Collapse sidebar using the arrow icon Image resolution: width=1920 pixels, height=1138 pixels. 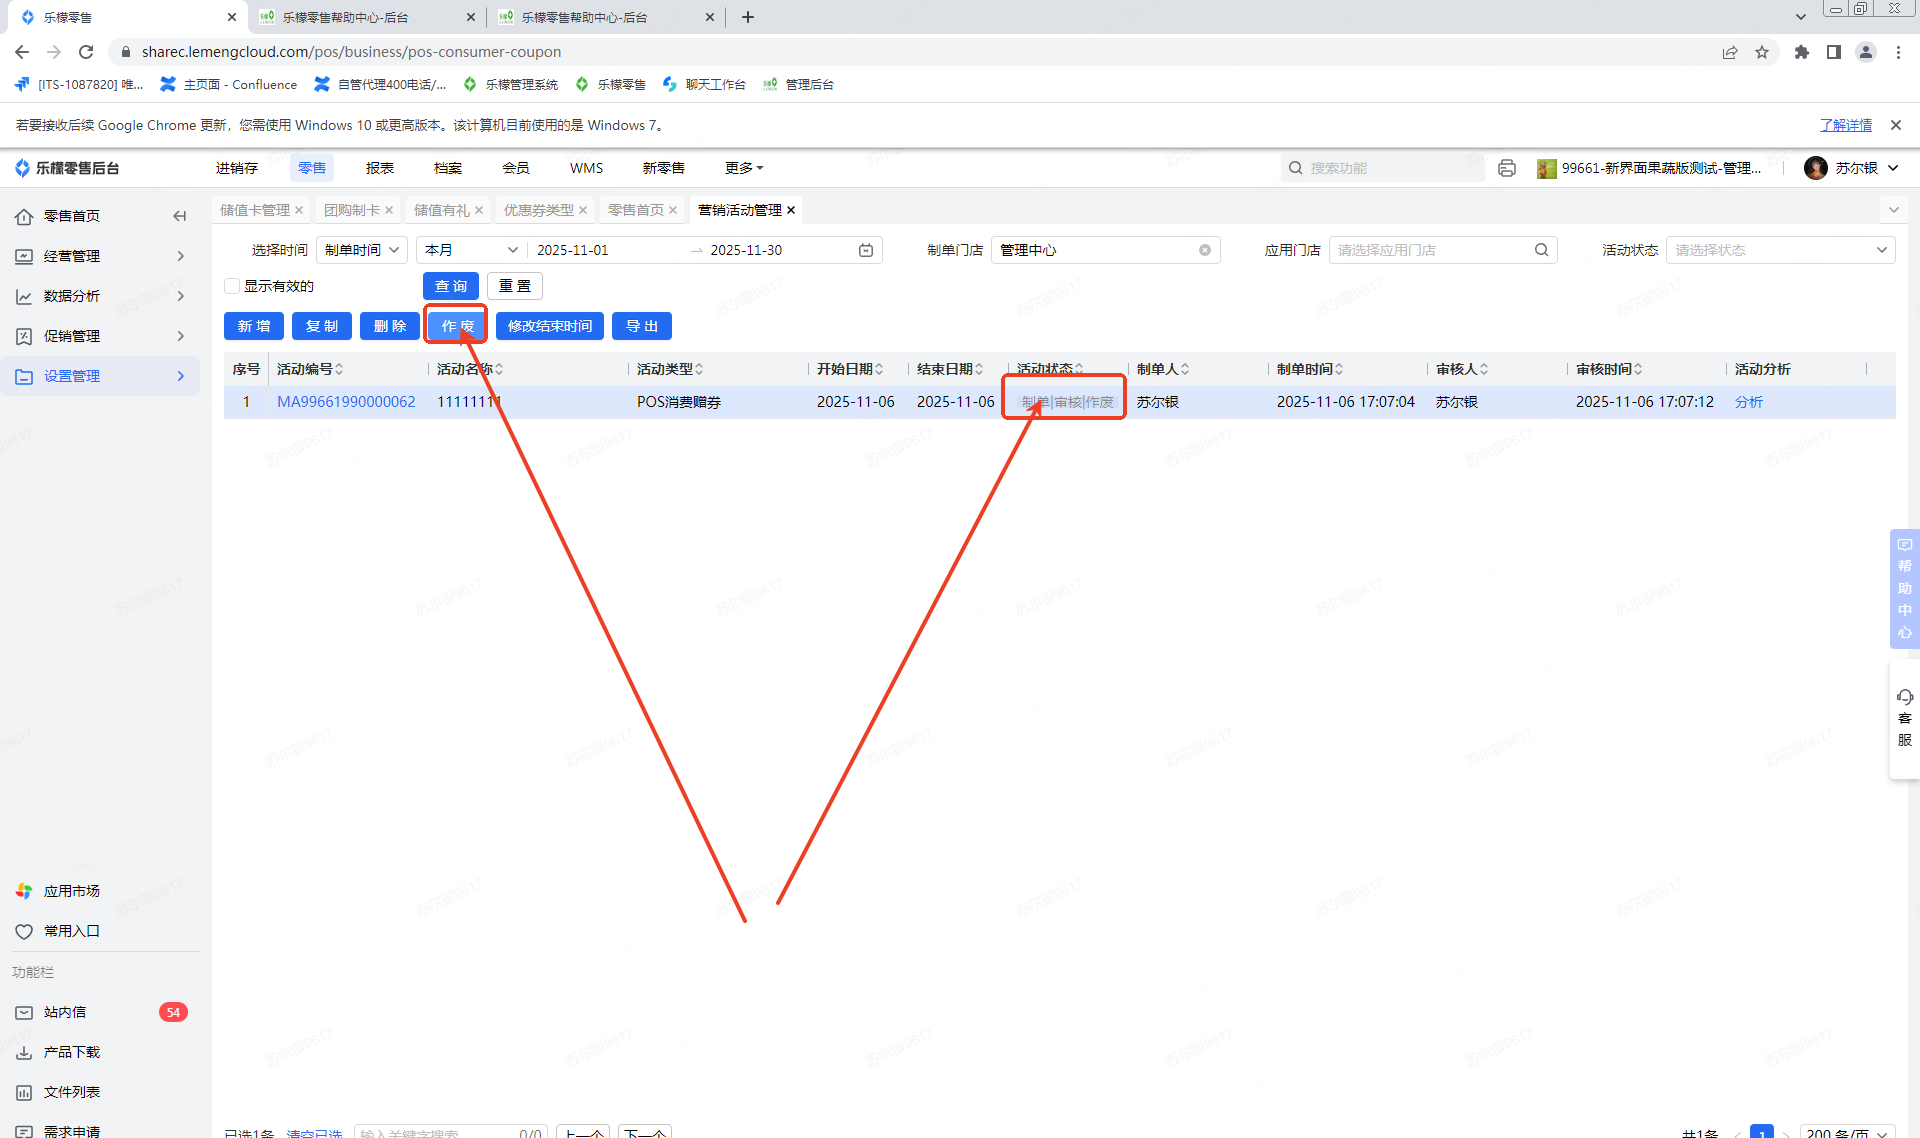click(180, 216)
